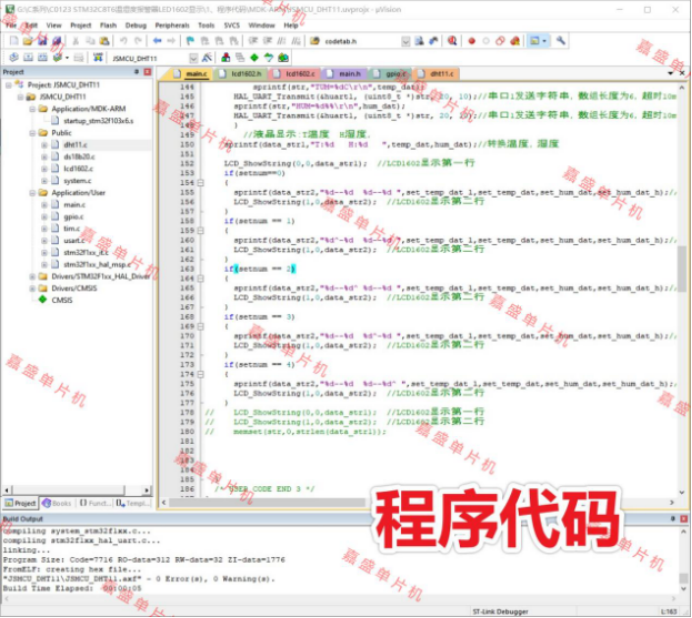Open the Flash menu
The height and width of the screenshot is (618, 692).
[x=108, y=25]
